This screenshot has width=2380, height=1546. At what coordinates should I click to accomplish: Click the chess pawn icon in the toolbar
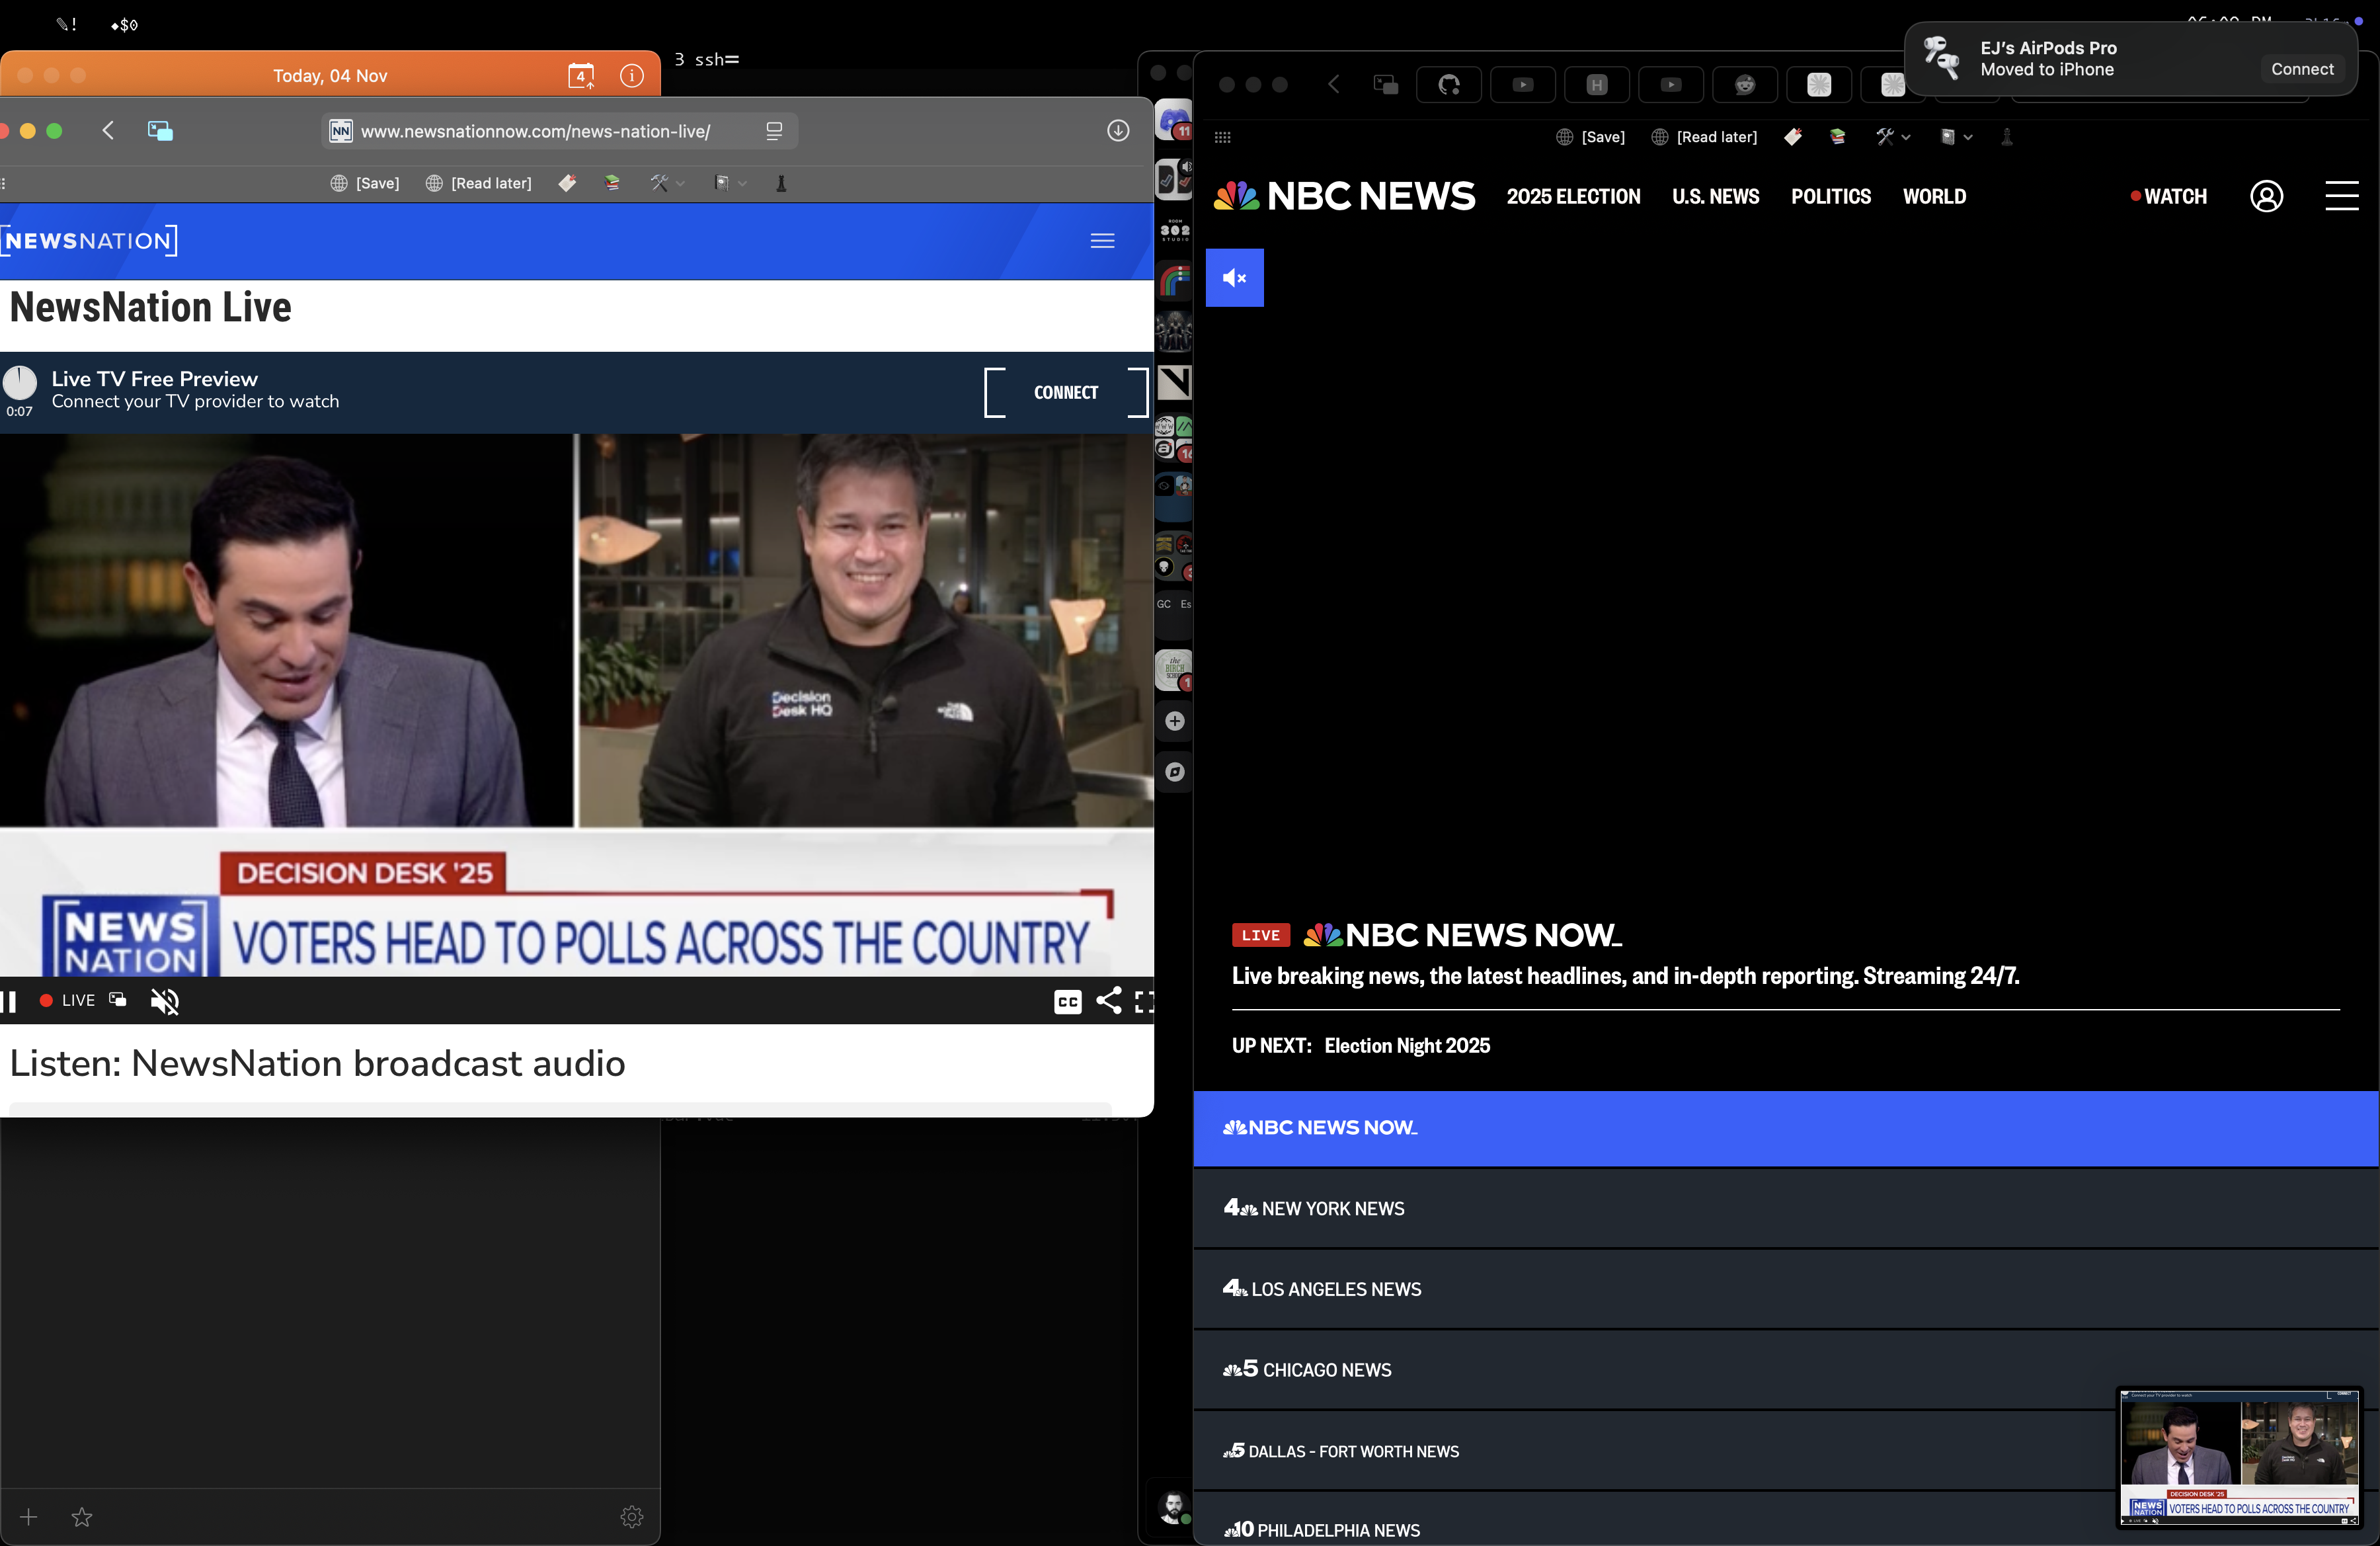pos(781,183)
